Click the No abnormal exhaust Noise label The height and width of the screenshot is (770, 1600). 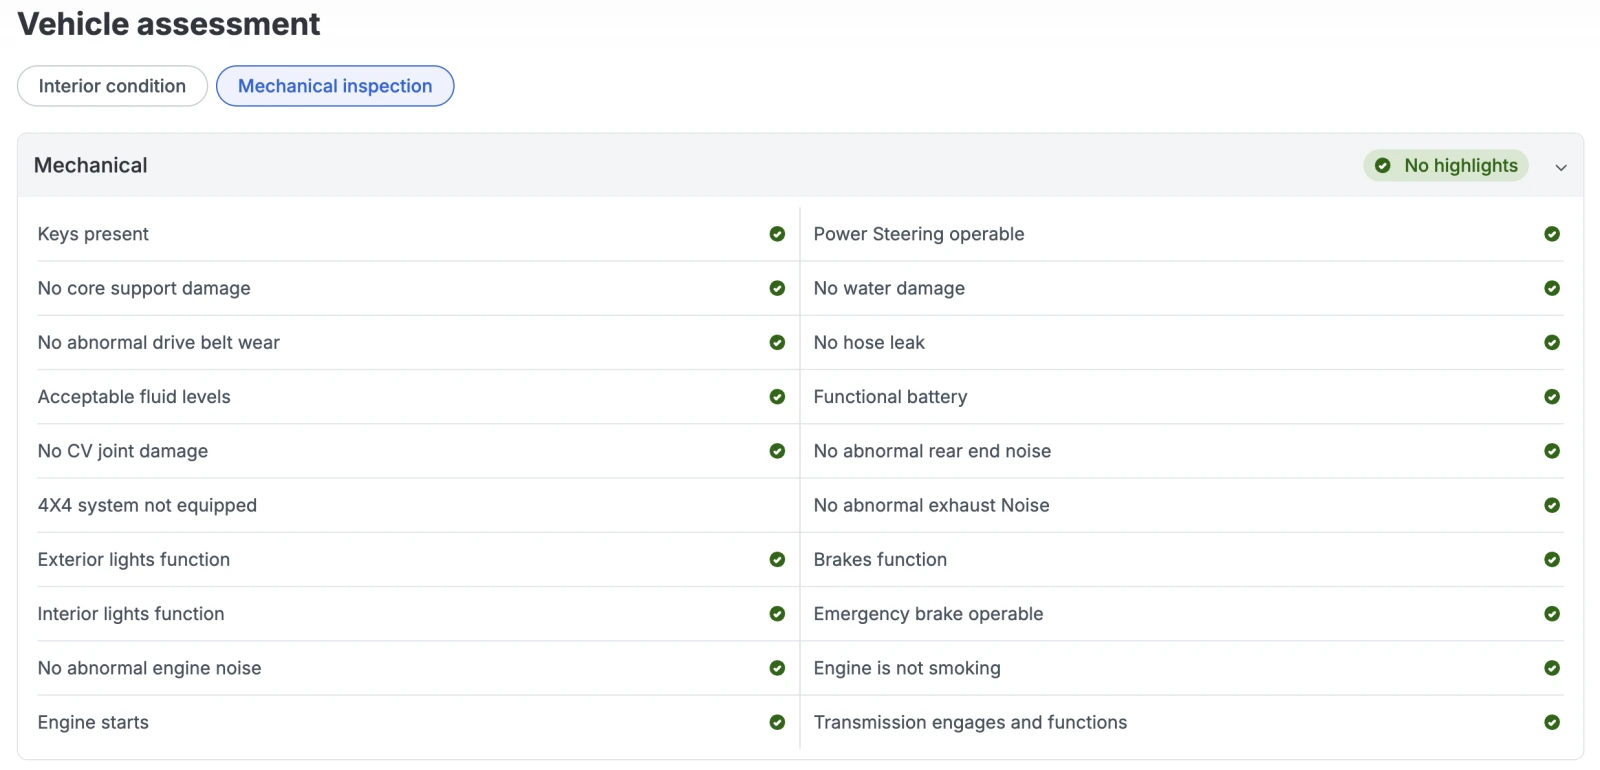(x=931, y=505)
